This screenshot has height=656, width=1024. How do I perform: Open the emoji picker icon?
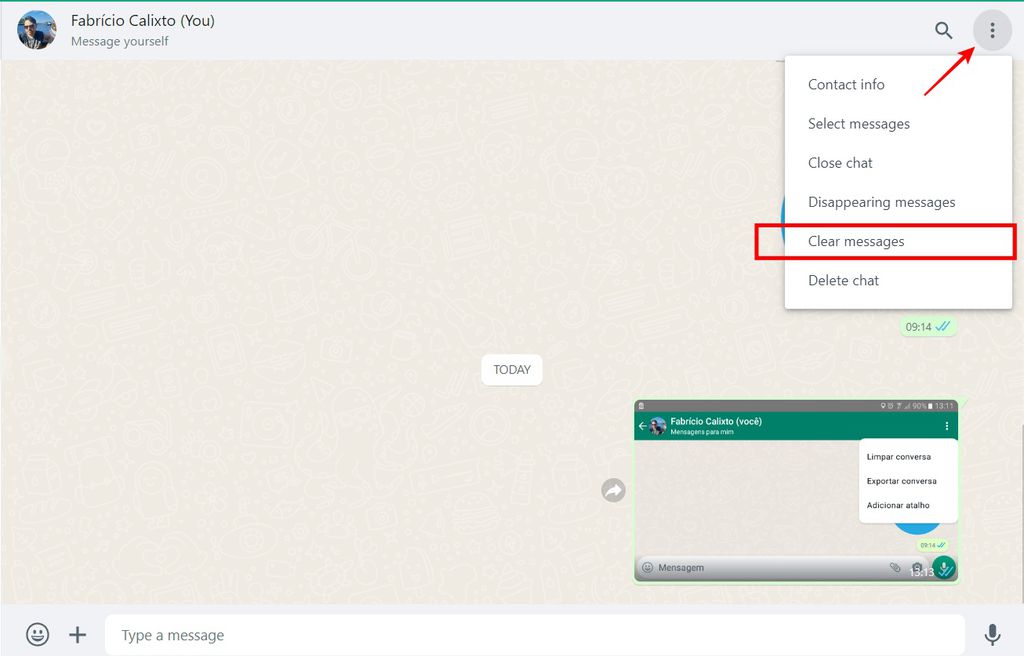coord(37,634)
